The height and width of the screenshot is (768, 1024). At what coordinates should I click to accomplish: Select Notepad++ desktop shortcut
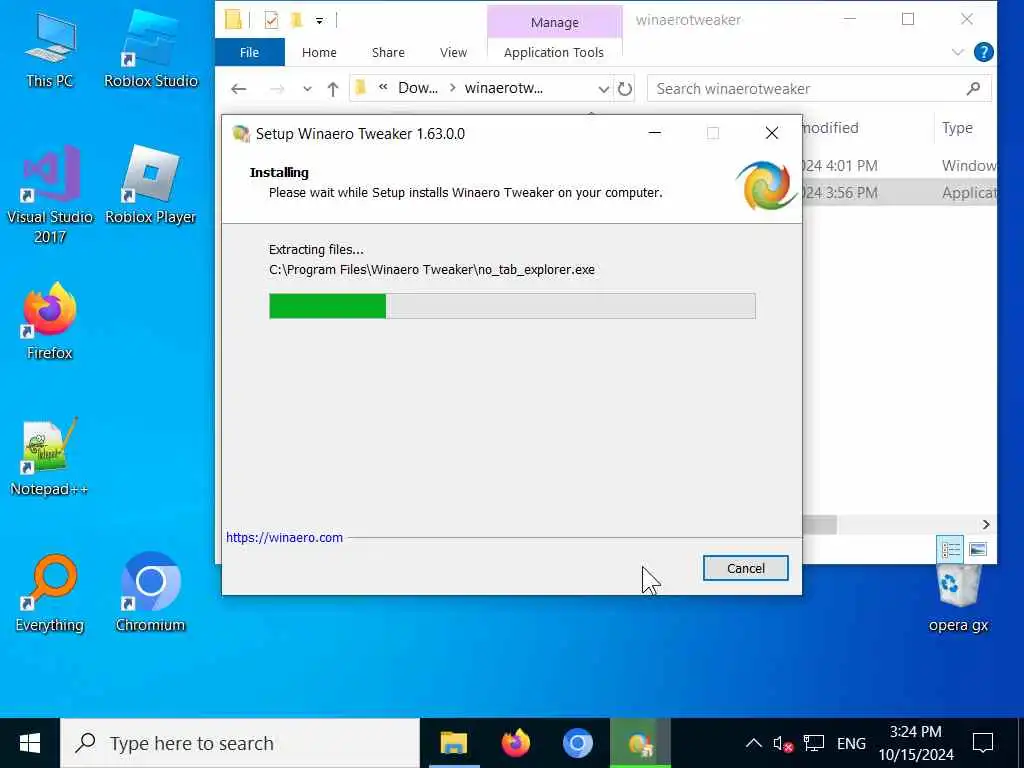(50, 457)
